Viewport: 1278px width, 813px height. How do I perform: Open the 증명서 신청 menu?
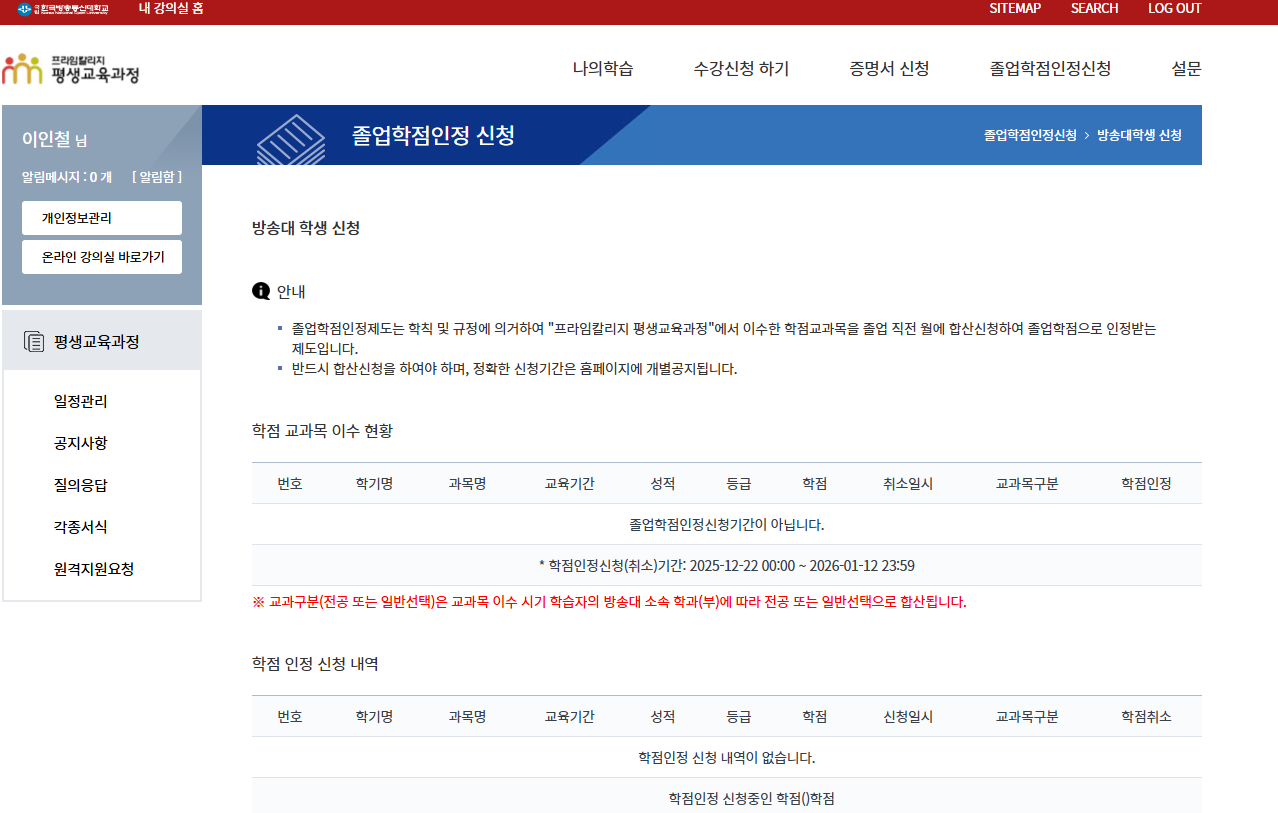(889, 69)
